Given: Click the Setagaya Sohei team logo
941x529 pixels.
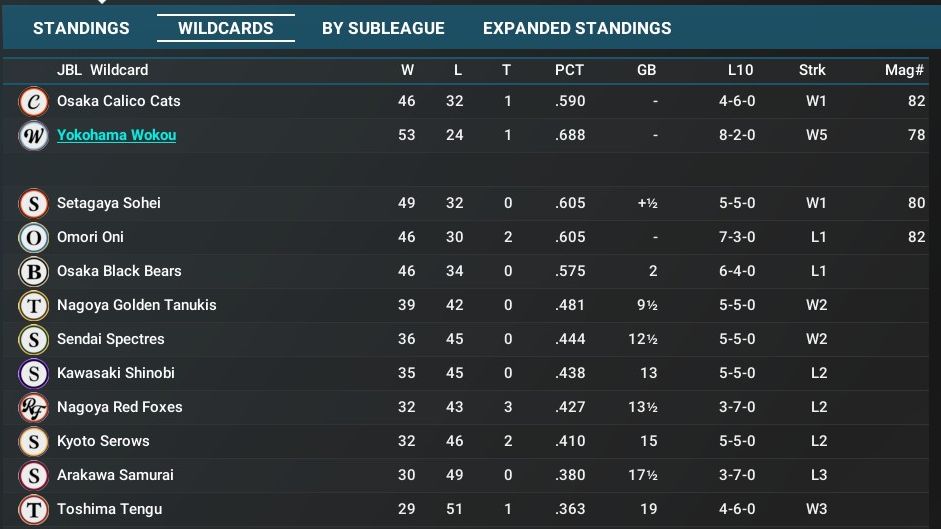Looking at the screenshot, I should [34, 204].
